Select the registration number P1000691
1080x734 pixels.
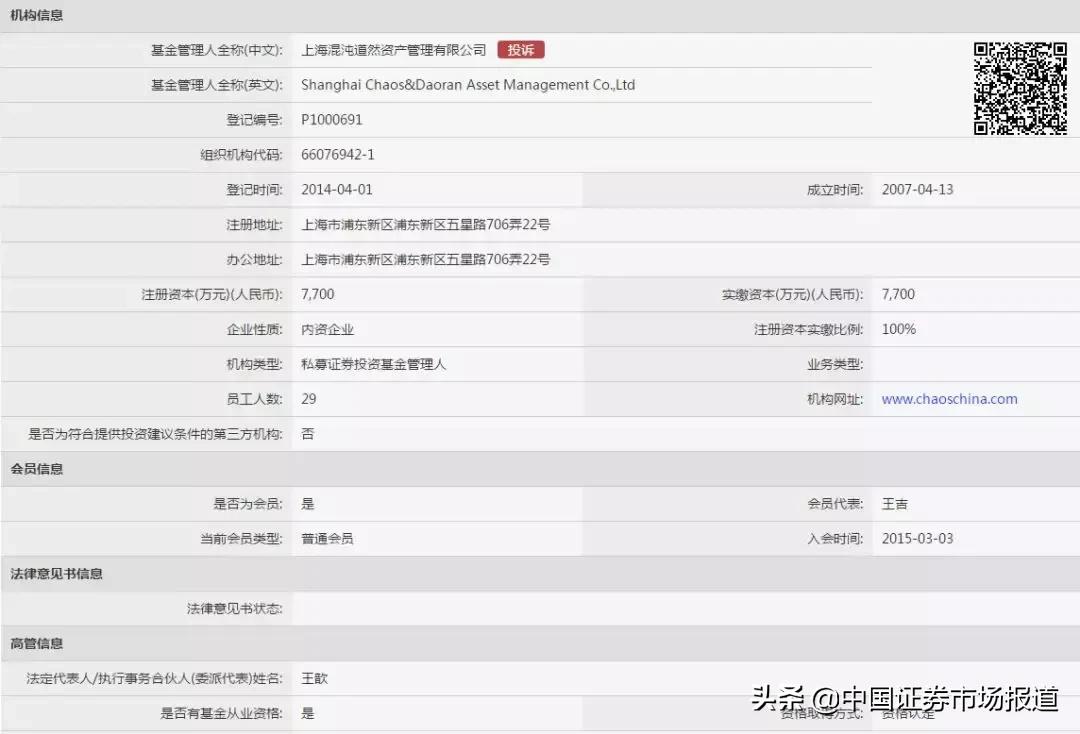tap(330, 119)
